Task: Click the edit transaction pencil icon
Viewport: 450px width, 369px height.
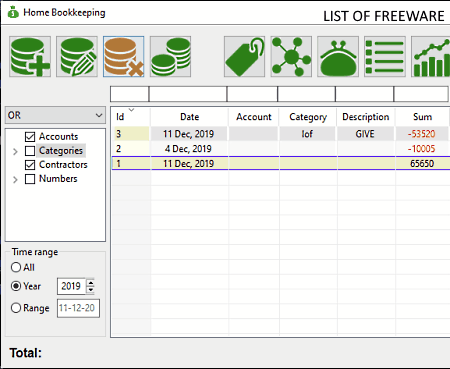Action: (77, 57)
